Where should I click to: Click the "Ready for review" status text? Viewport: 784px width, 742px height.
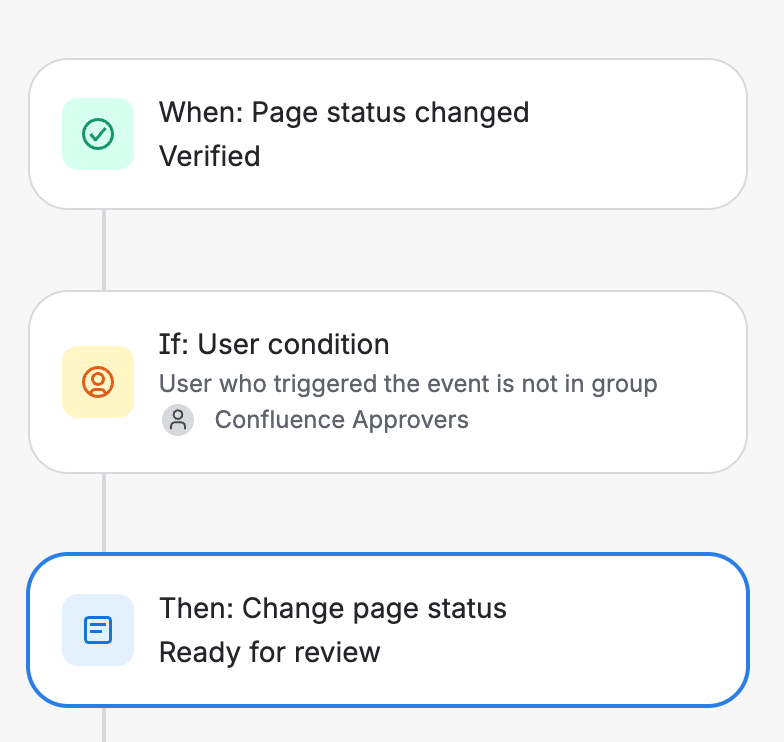coord(270,652)
